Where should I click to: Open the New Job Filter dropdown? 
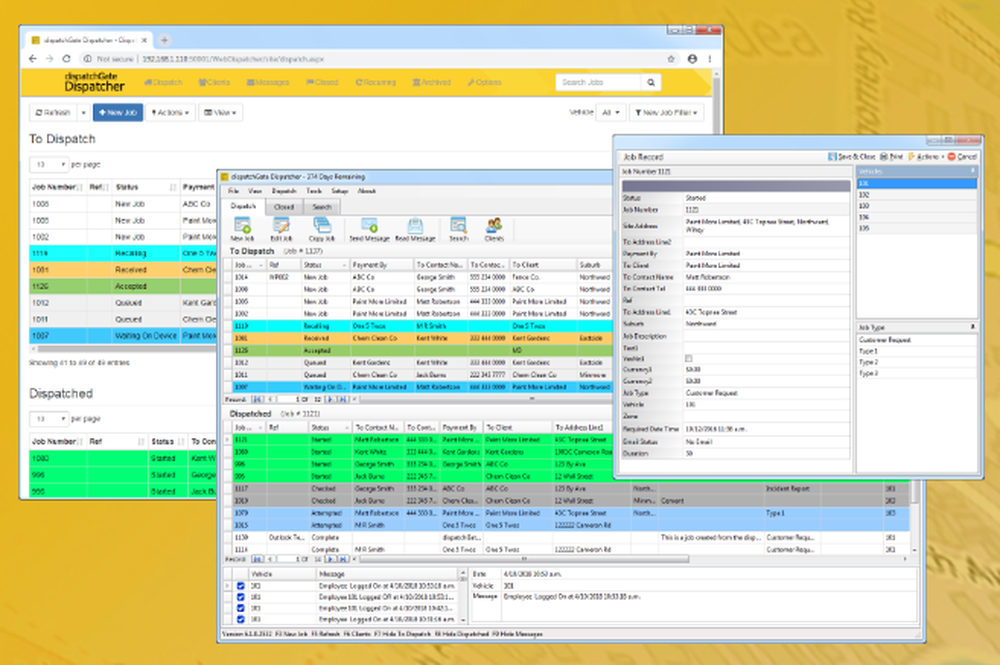(666, 112)
